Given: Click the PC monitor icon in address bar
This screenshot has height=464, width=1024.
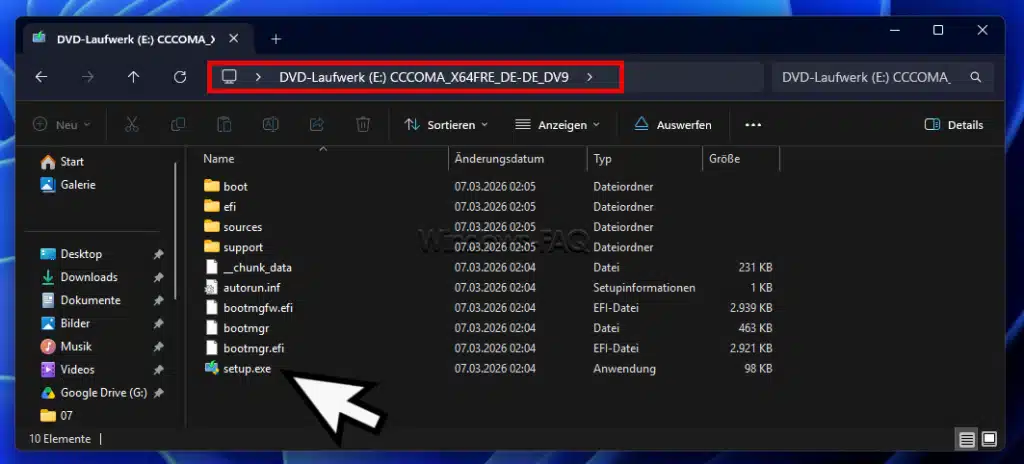Looking at the screenshot, I should click(x=229, y=77).
